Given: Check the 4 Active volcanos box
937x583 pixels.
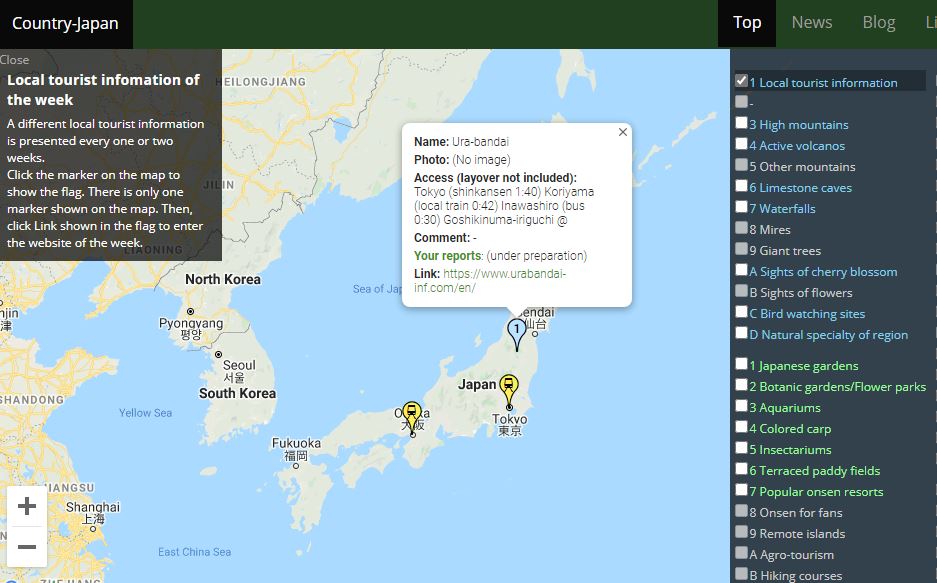Looking at the screenshot, I should click(740, 144).
